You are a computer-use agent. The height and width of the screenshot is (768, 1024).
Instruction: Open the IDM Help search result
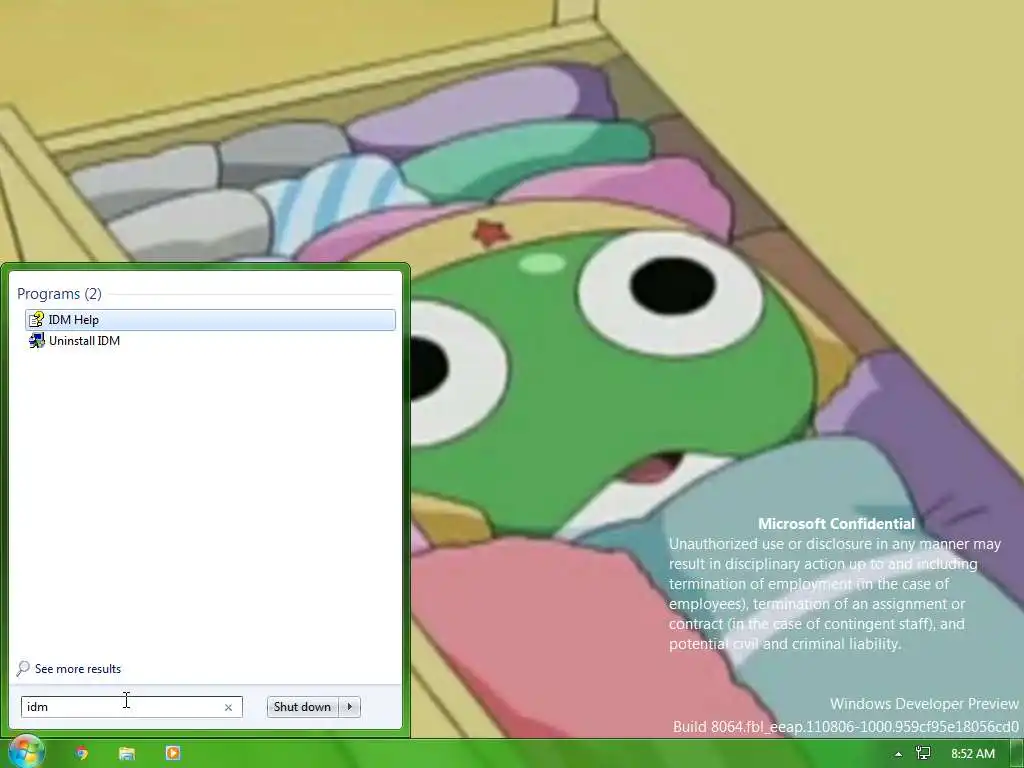click(x=210, y=319)
